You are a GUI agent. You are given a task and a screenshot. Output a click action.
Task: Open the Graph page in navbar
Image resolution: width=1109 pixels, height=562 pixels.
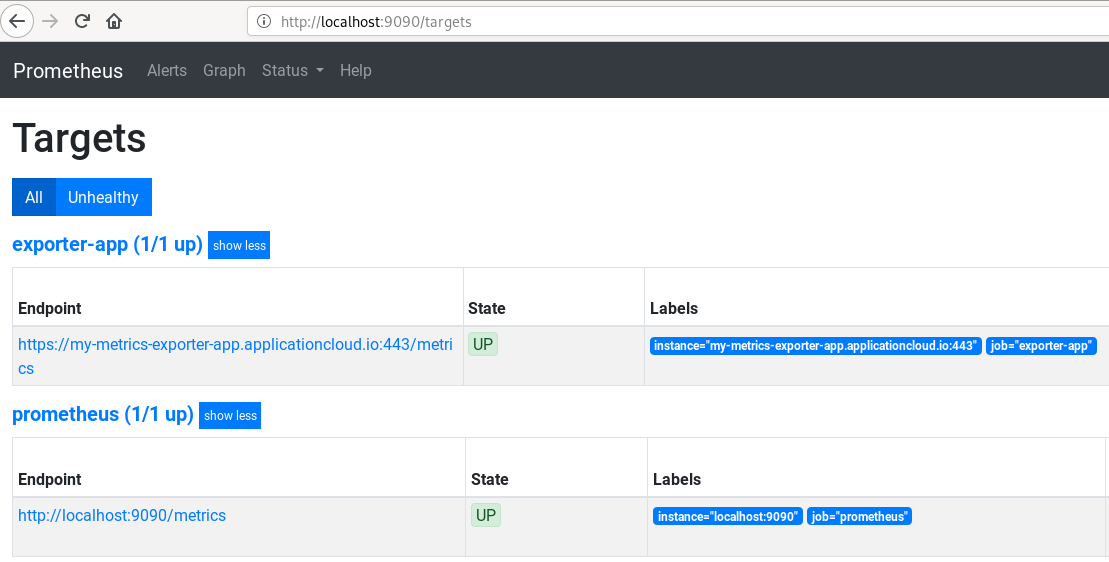point(224,71)
